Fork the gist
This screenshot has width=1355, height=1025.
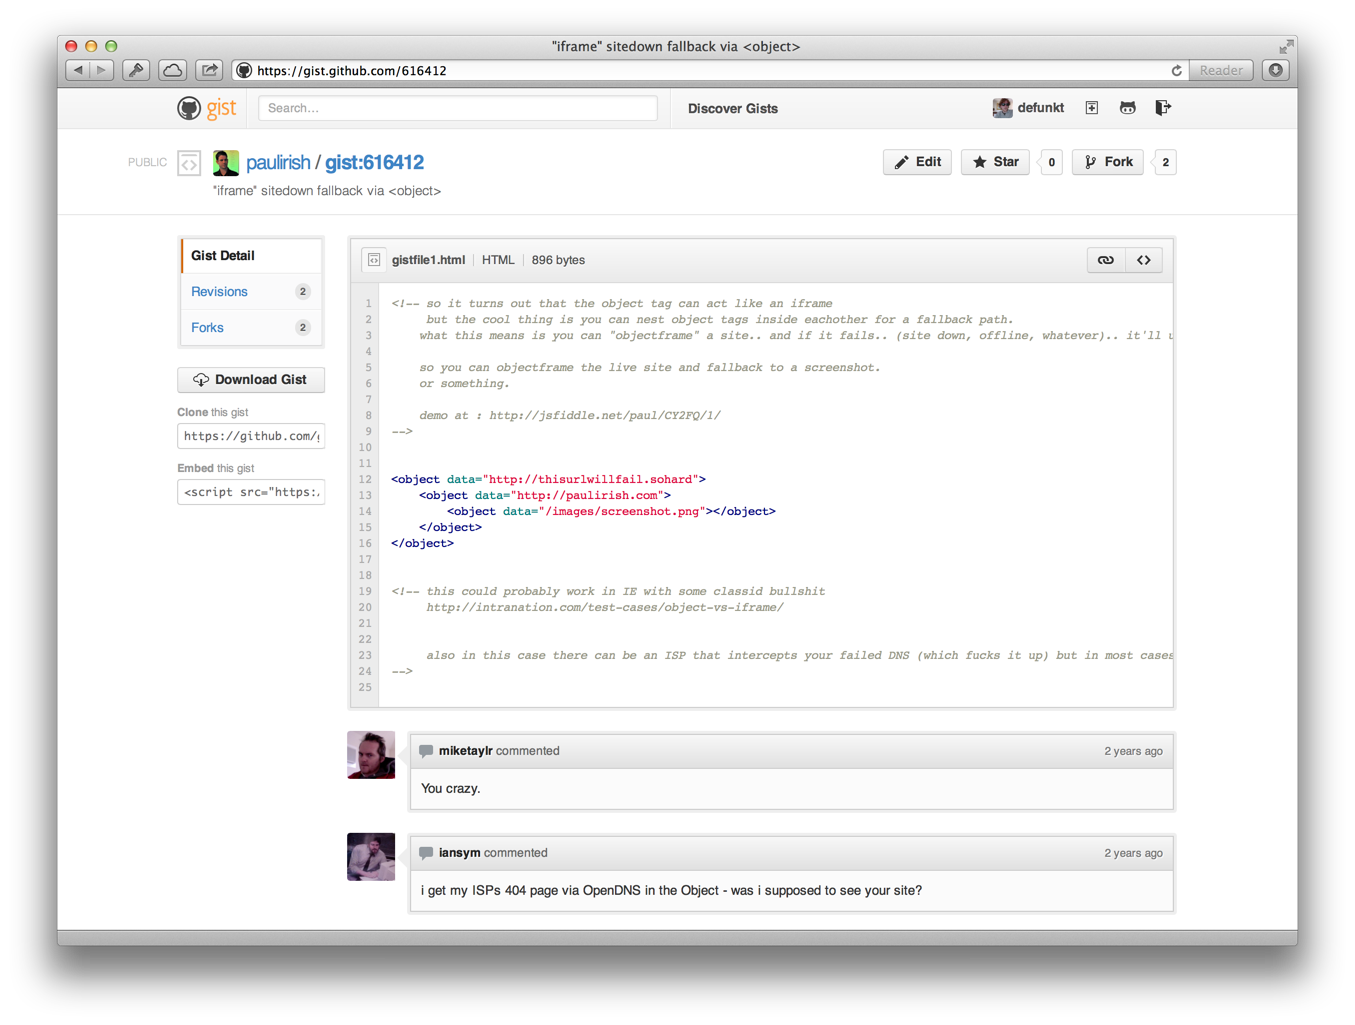(1108, 162)
